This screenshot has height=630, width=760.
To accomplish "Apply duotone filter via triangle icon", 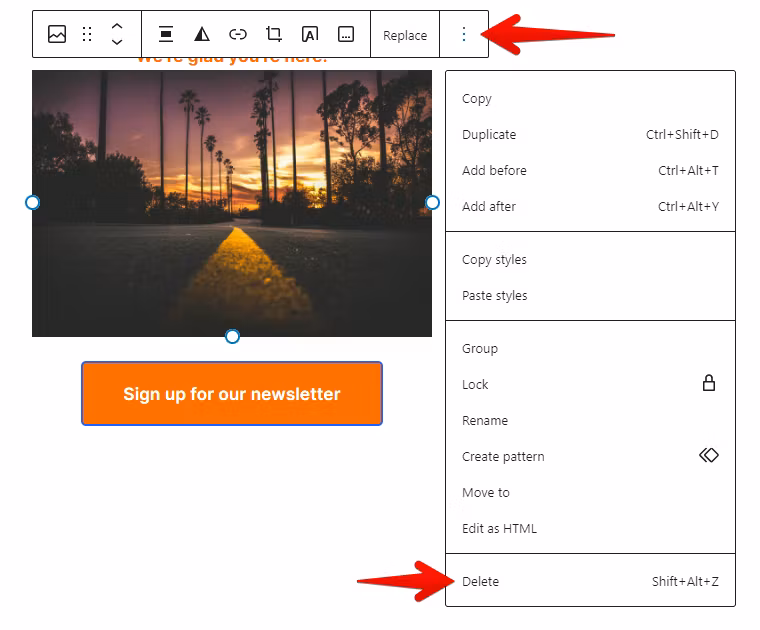I will click(202, 34).
